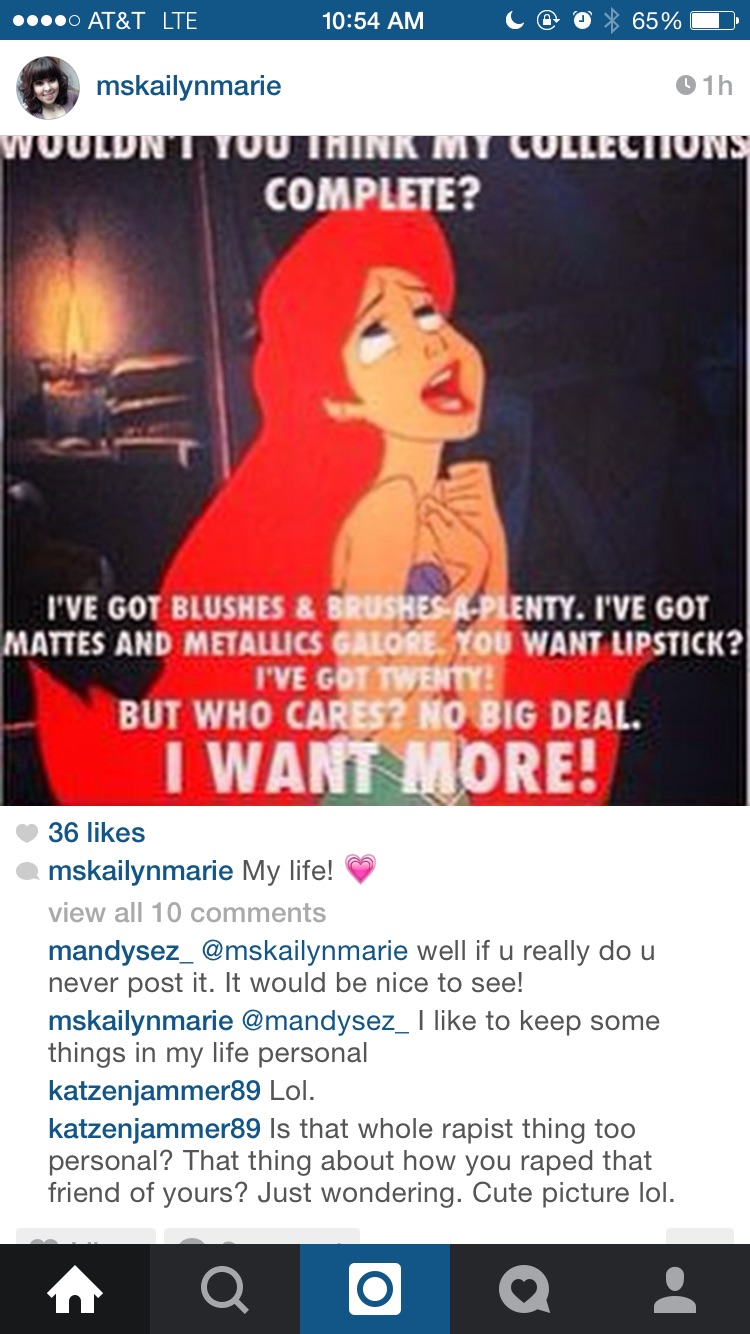Open the Search explore tab
The height and width of the screenshot is (1334, 750).
click(225, 1289)
